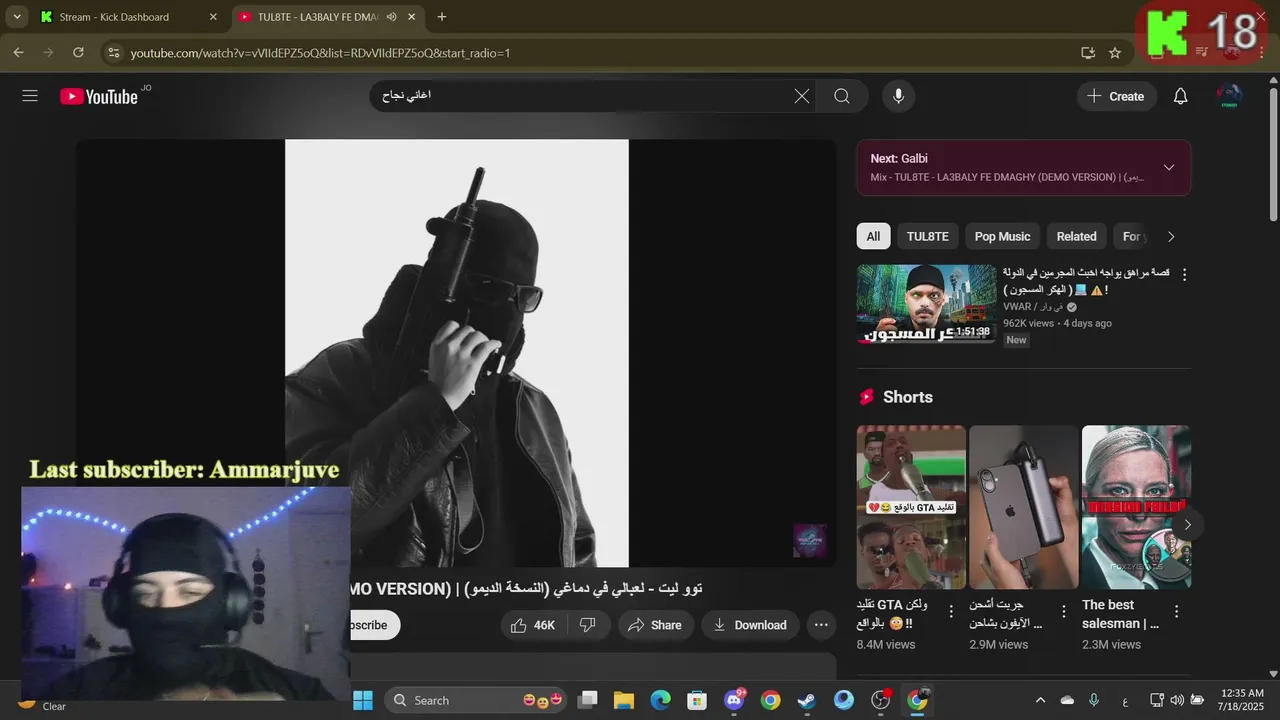Viewport: 1280px width, 720px height.
Task: Open the YouTube account avatar menu
Action: pos(1229,96)
